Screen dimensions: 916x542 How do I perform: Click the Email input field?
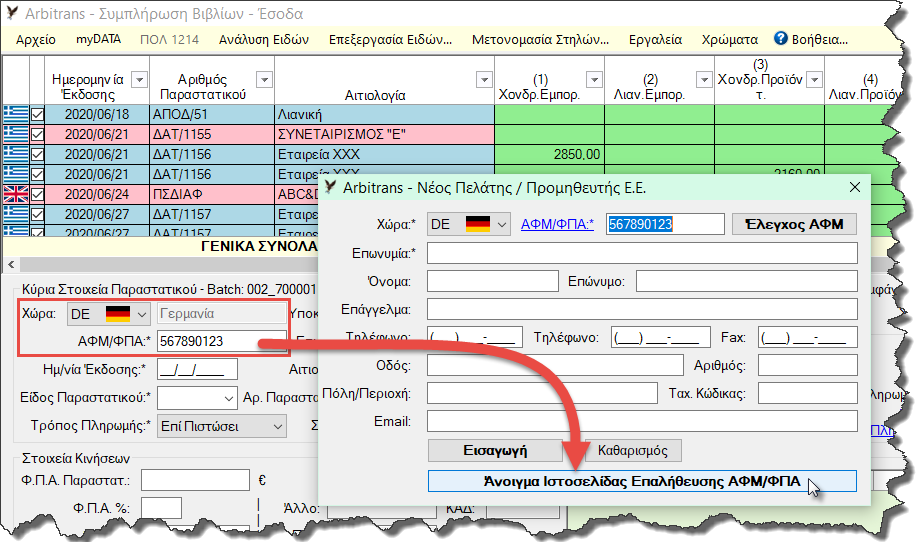coord(642,422)
